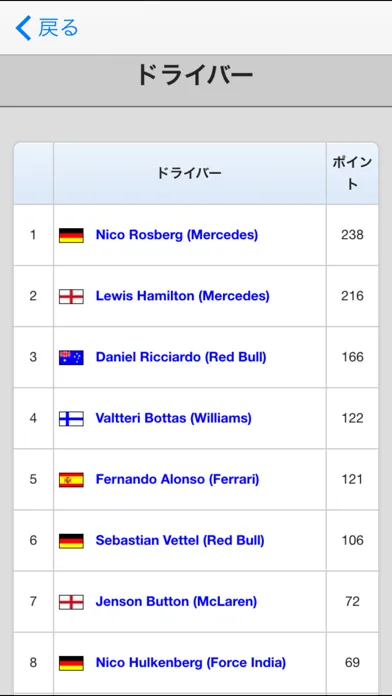Open Sebastian Vettel (Red Bull) link

tap(180, 540)
